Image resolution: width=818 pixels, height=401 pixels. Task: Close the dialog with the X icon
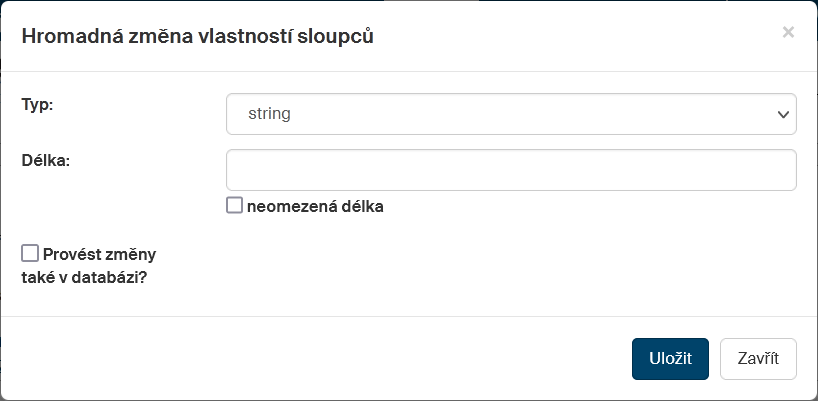(788, 32)
